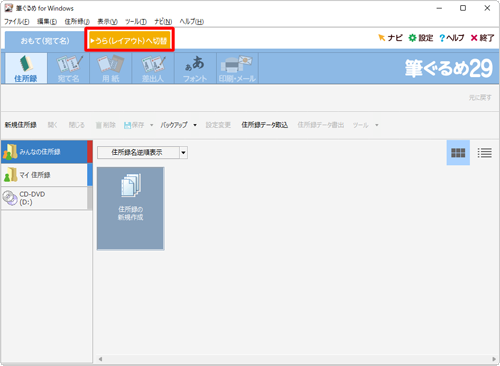Click the ナビ arrow button at top right
Viewport: 500px width, 366px height.
pyautogui.click(x=390, y=38)
